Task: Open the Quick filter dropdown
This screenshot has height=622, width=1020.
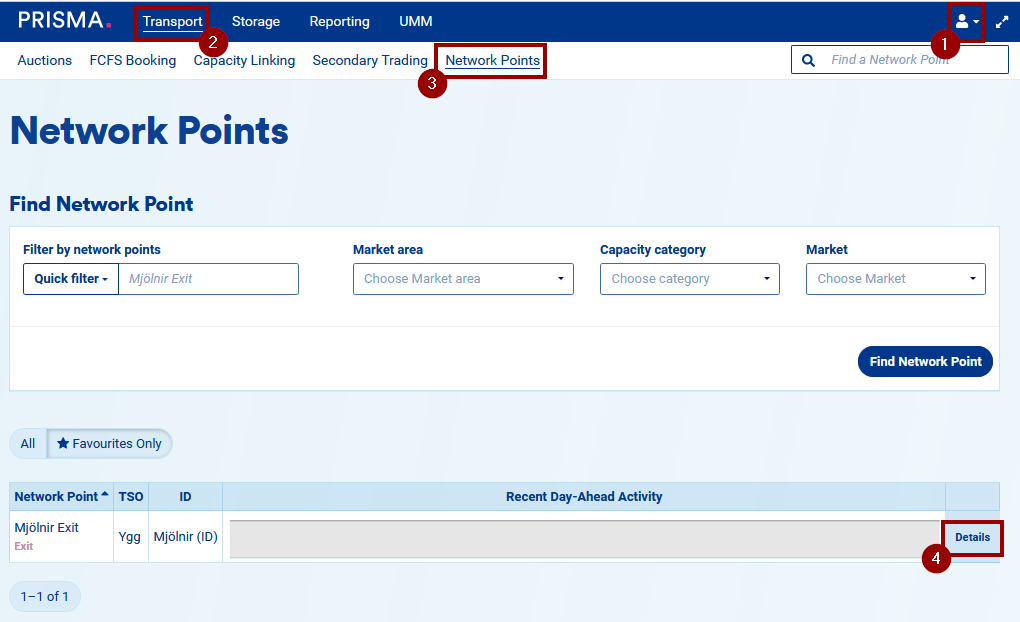Action: tap(70, 278)
